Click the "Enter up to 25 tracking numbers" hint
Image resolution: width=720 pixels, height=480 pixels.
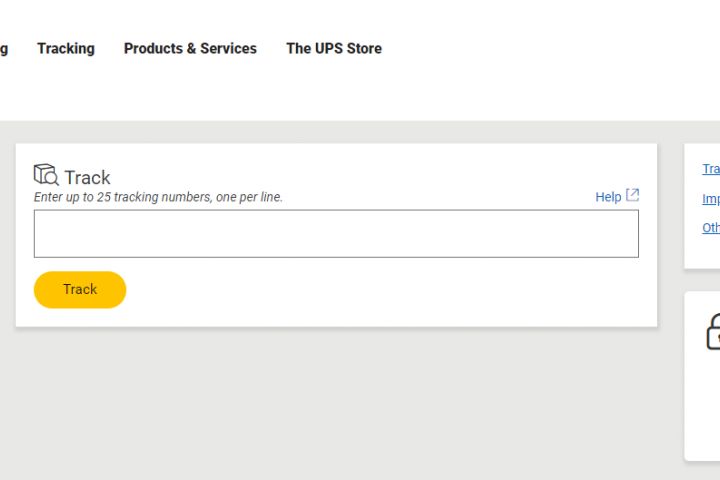point(158,197)
